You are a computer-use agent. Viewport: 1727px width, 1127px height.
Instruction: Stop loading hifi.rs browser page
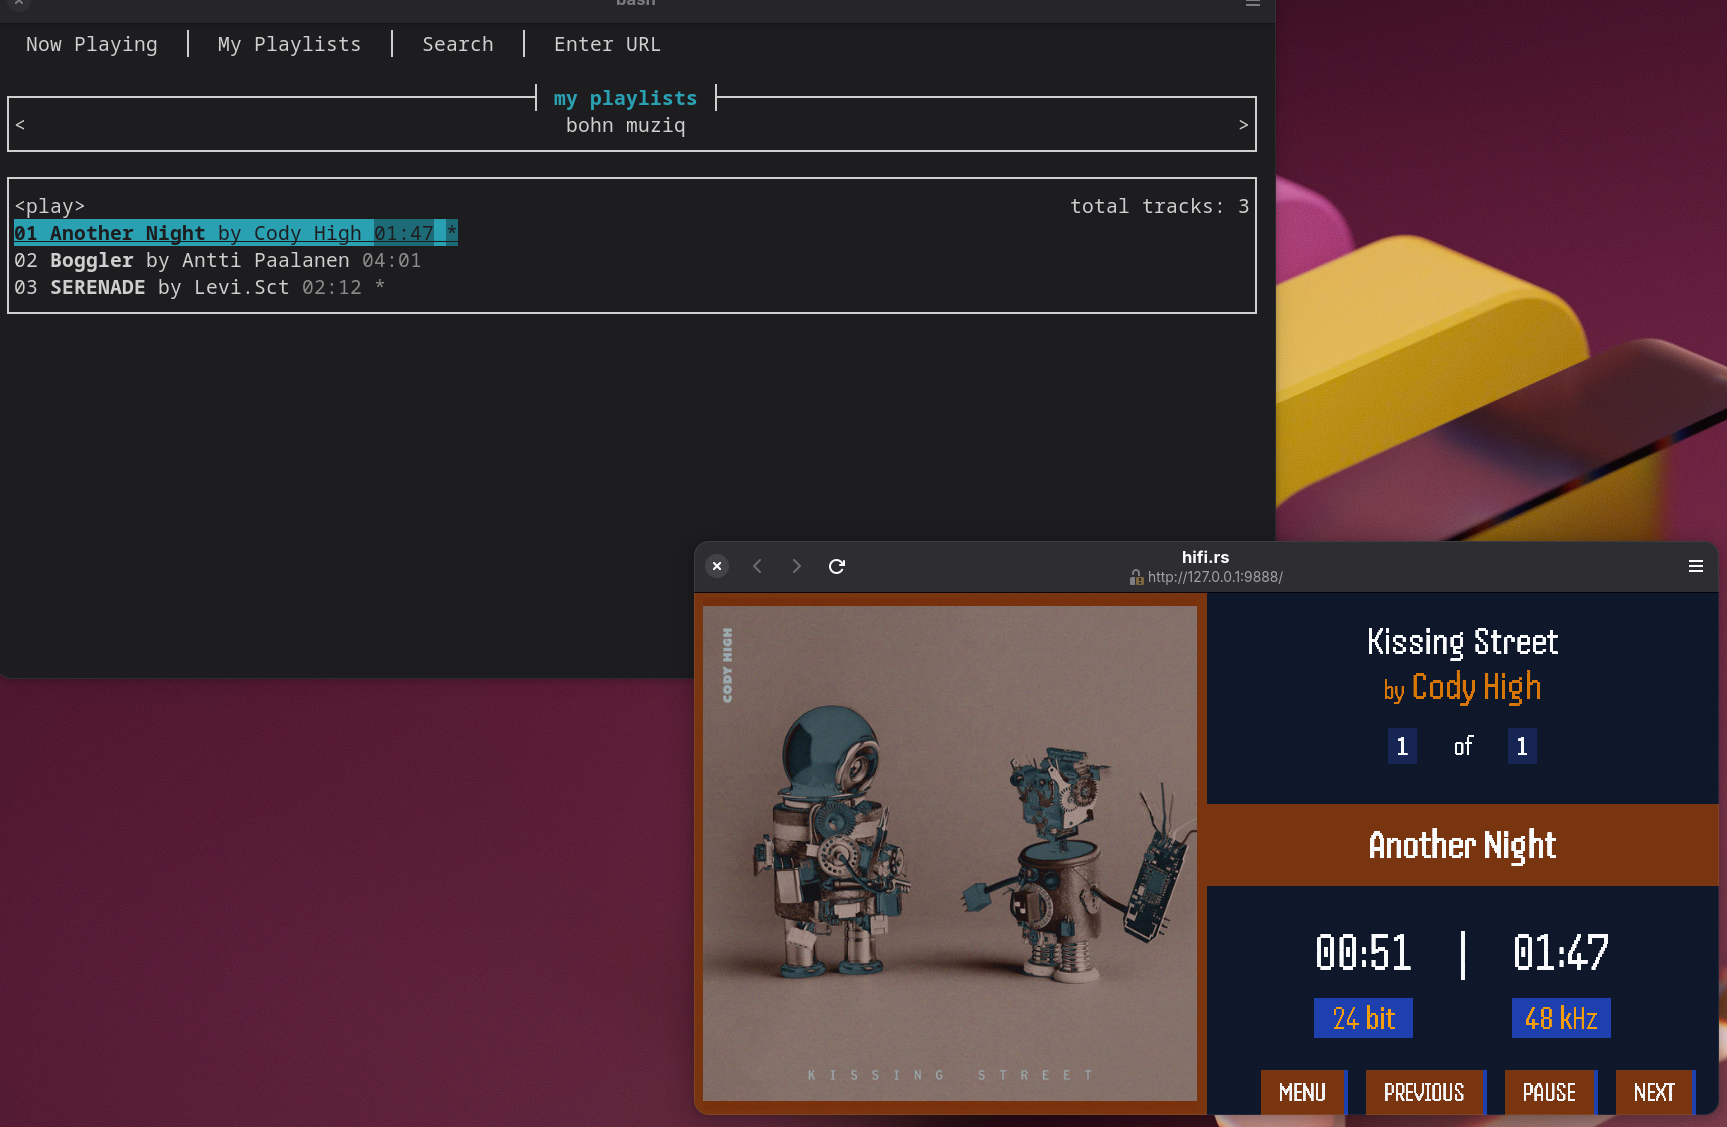tap(717, 566)
